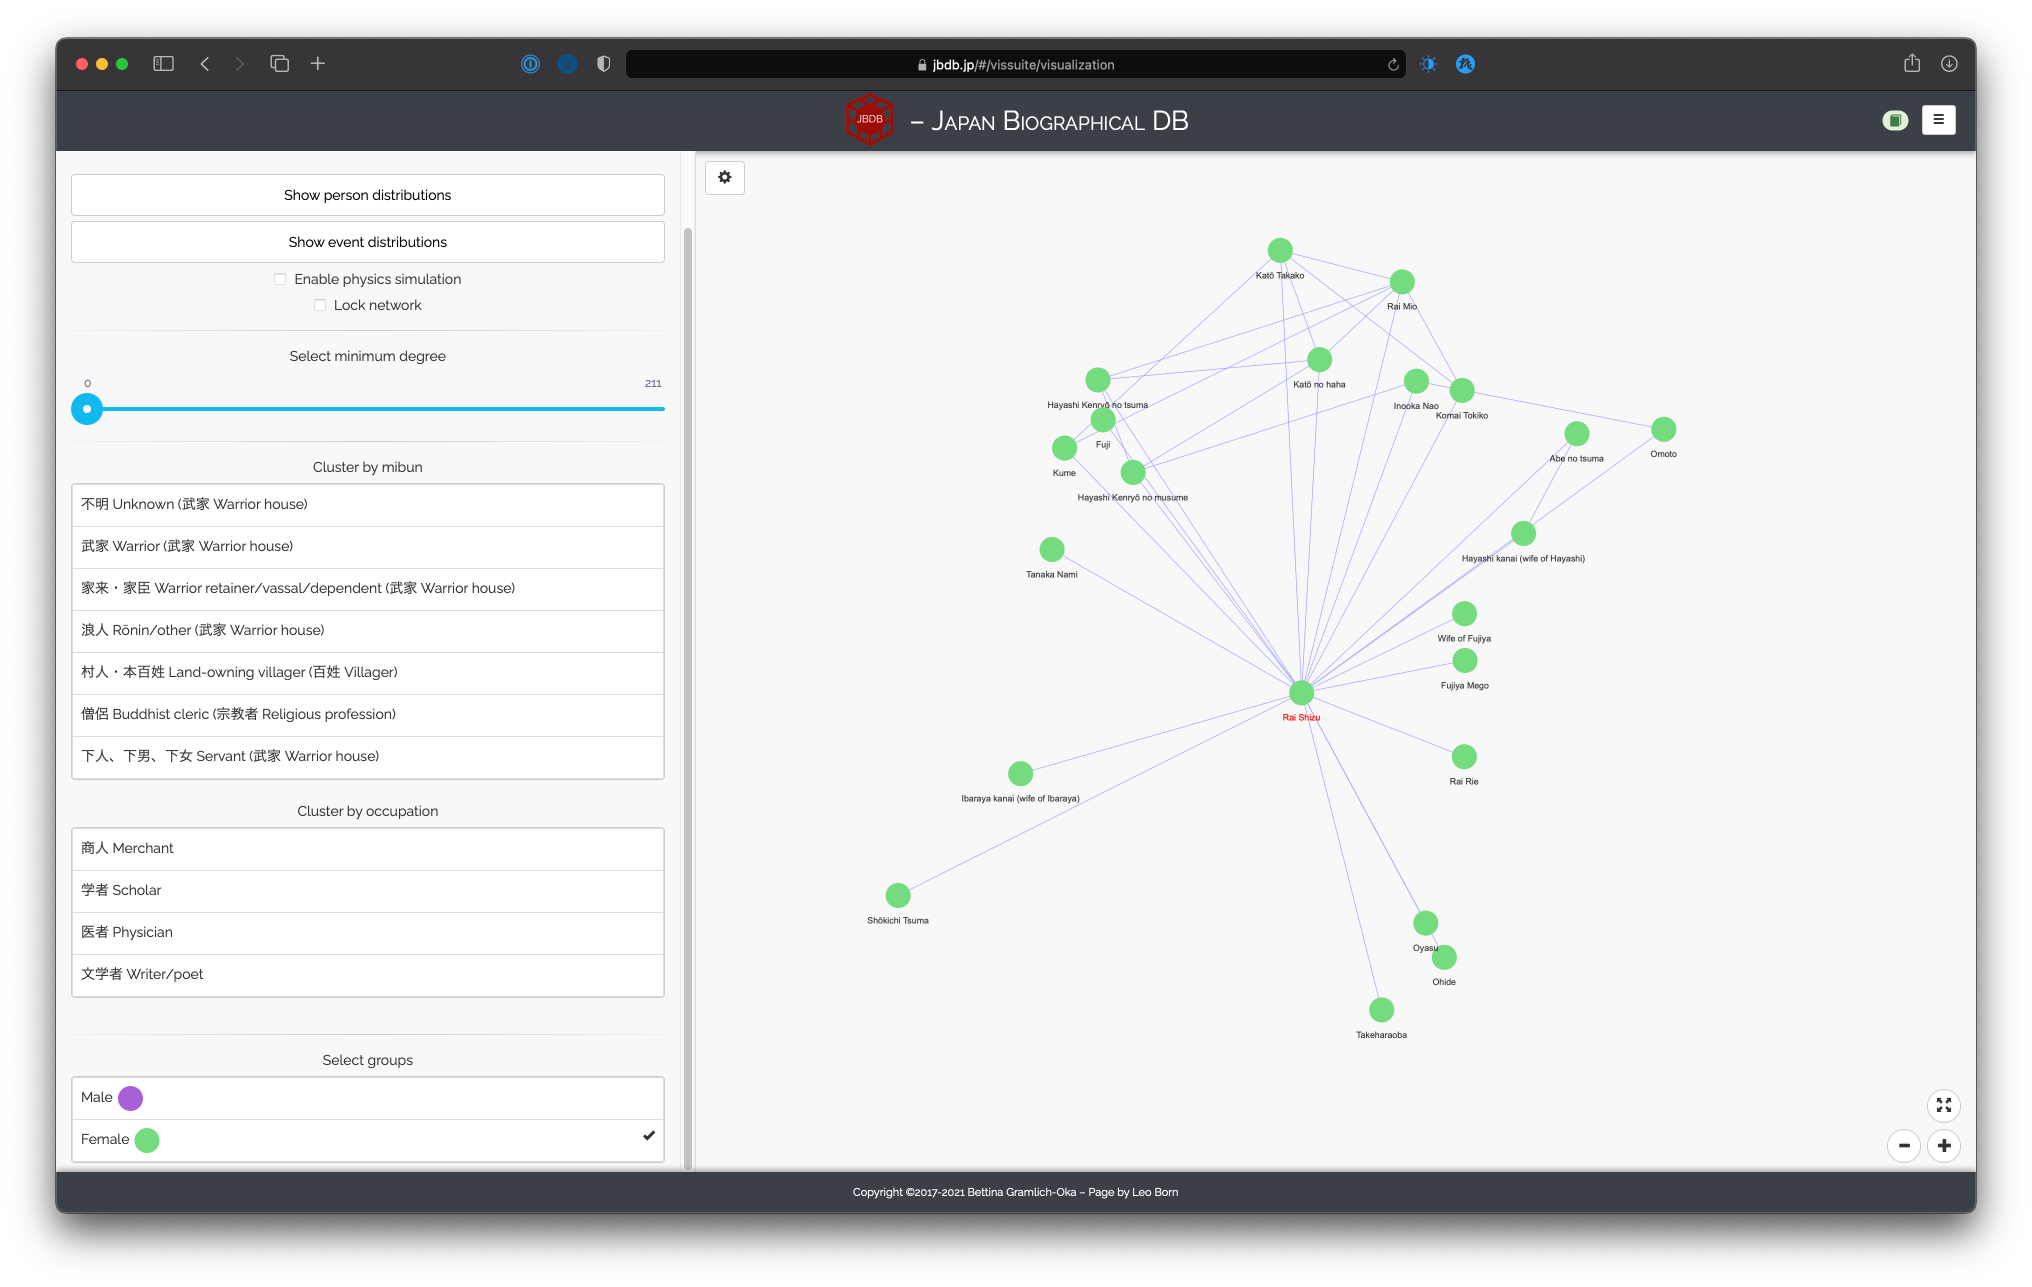Show Safari downloads

tap(1949, 64)
